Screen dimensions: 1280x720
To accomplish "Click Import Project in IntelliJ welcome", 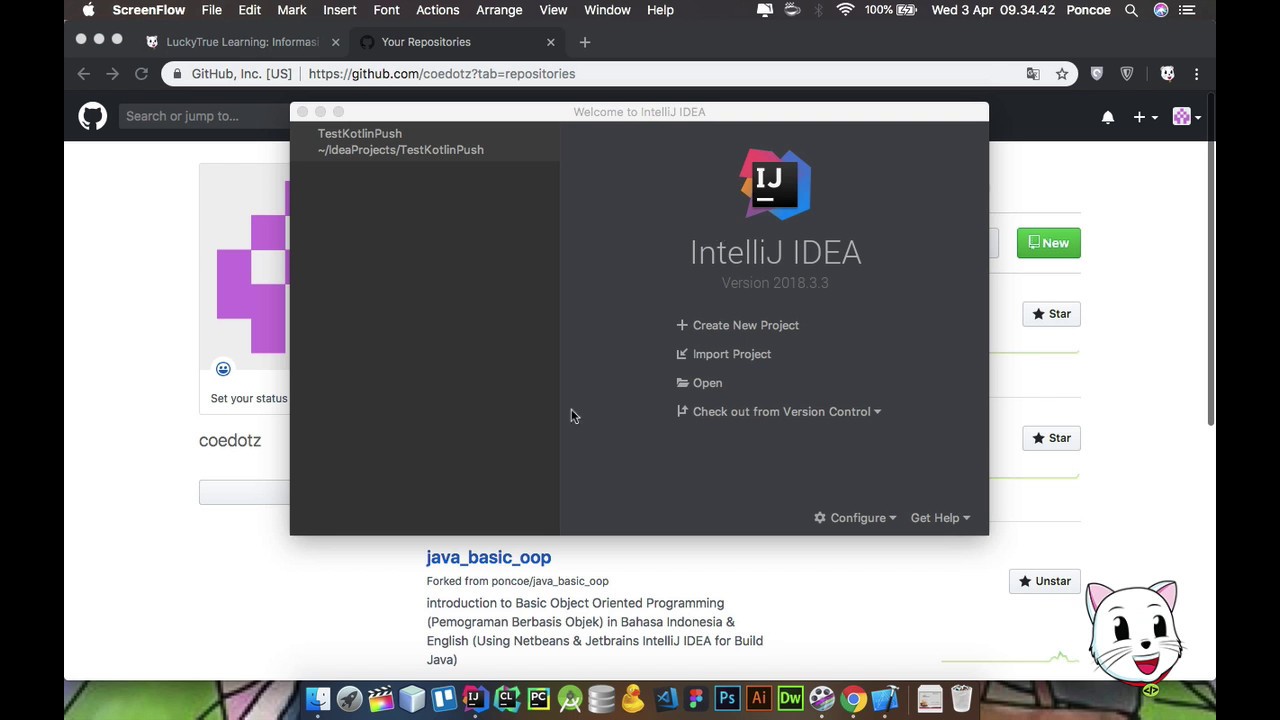I will coord(723,354).
